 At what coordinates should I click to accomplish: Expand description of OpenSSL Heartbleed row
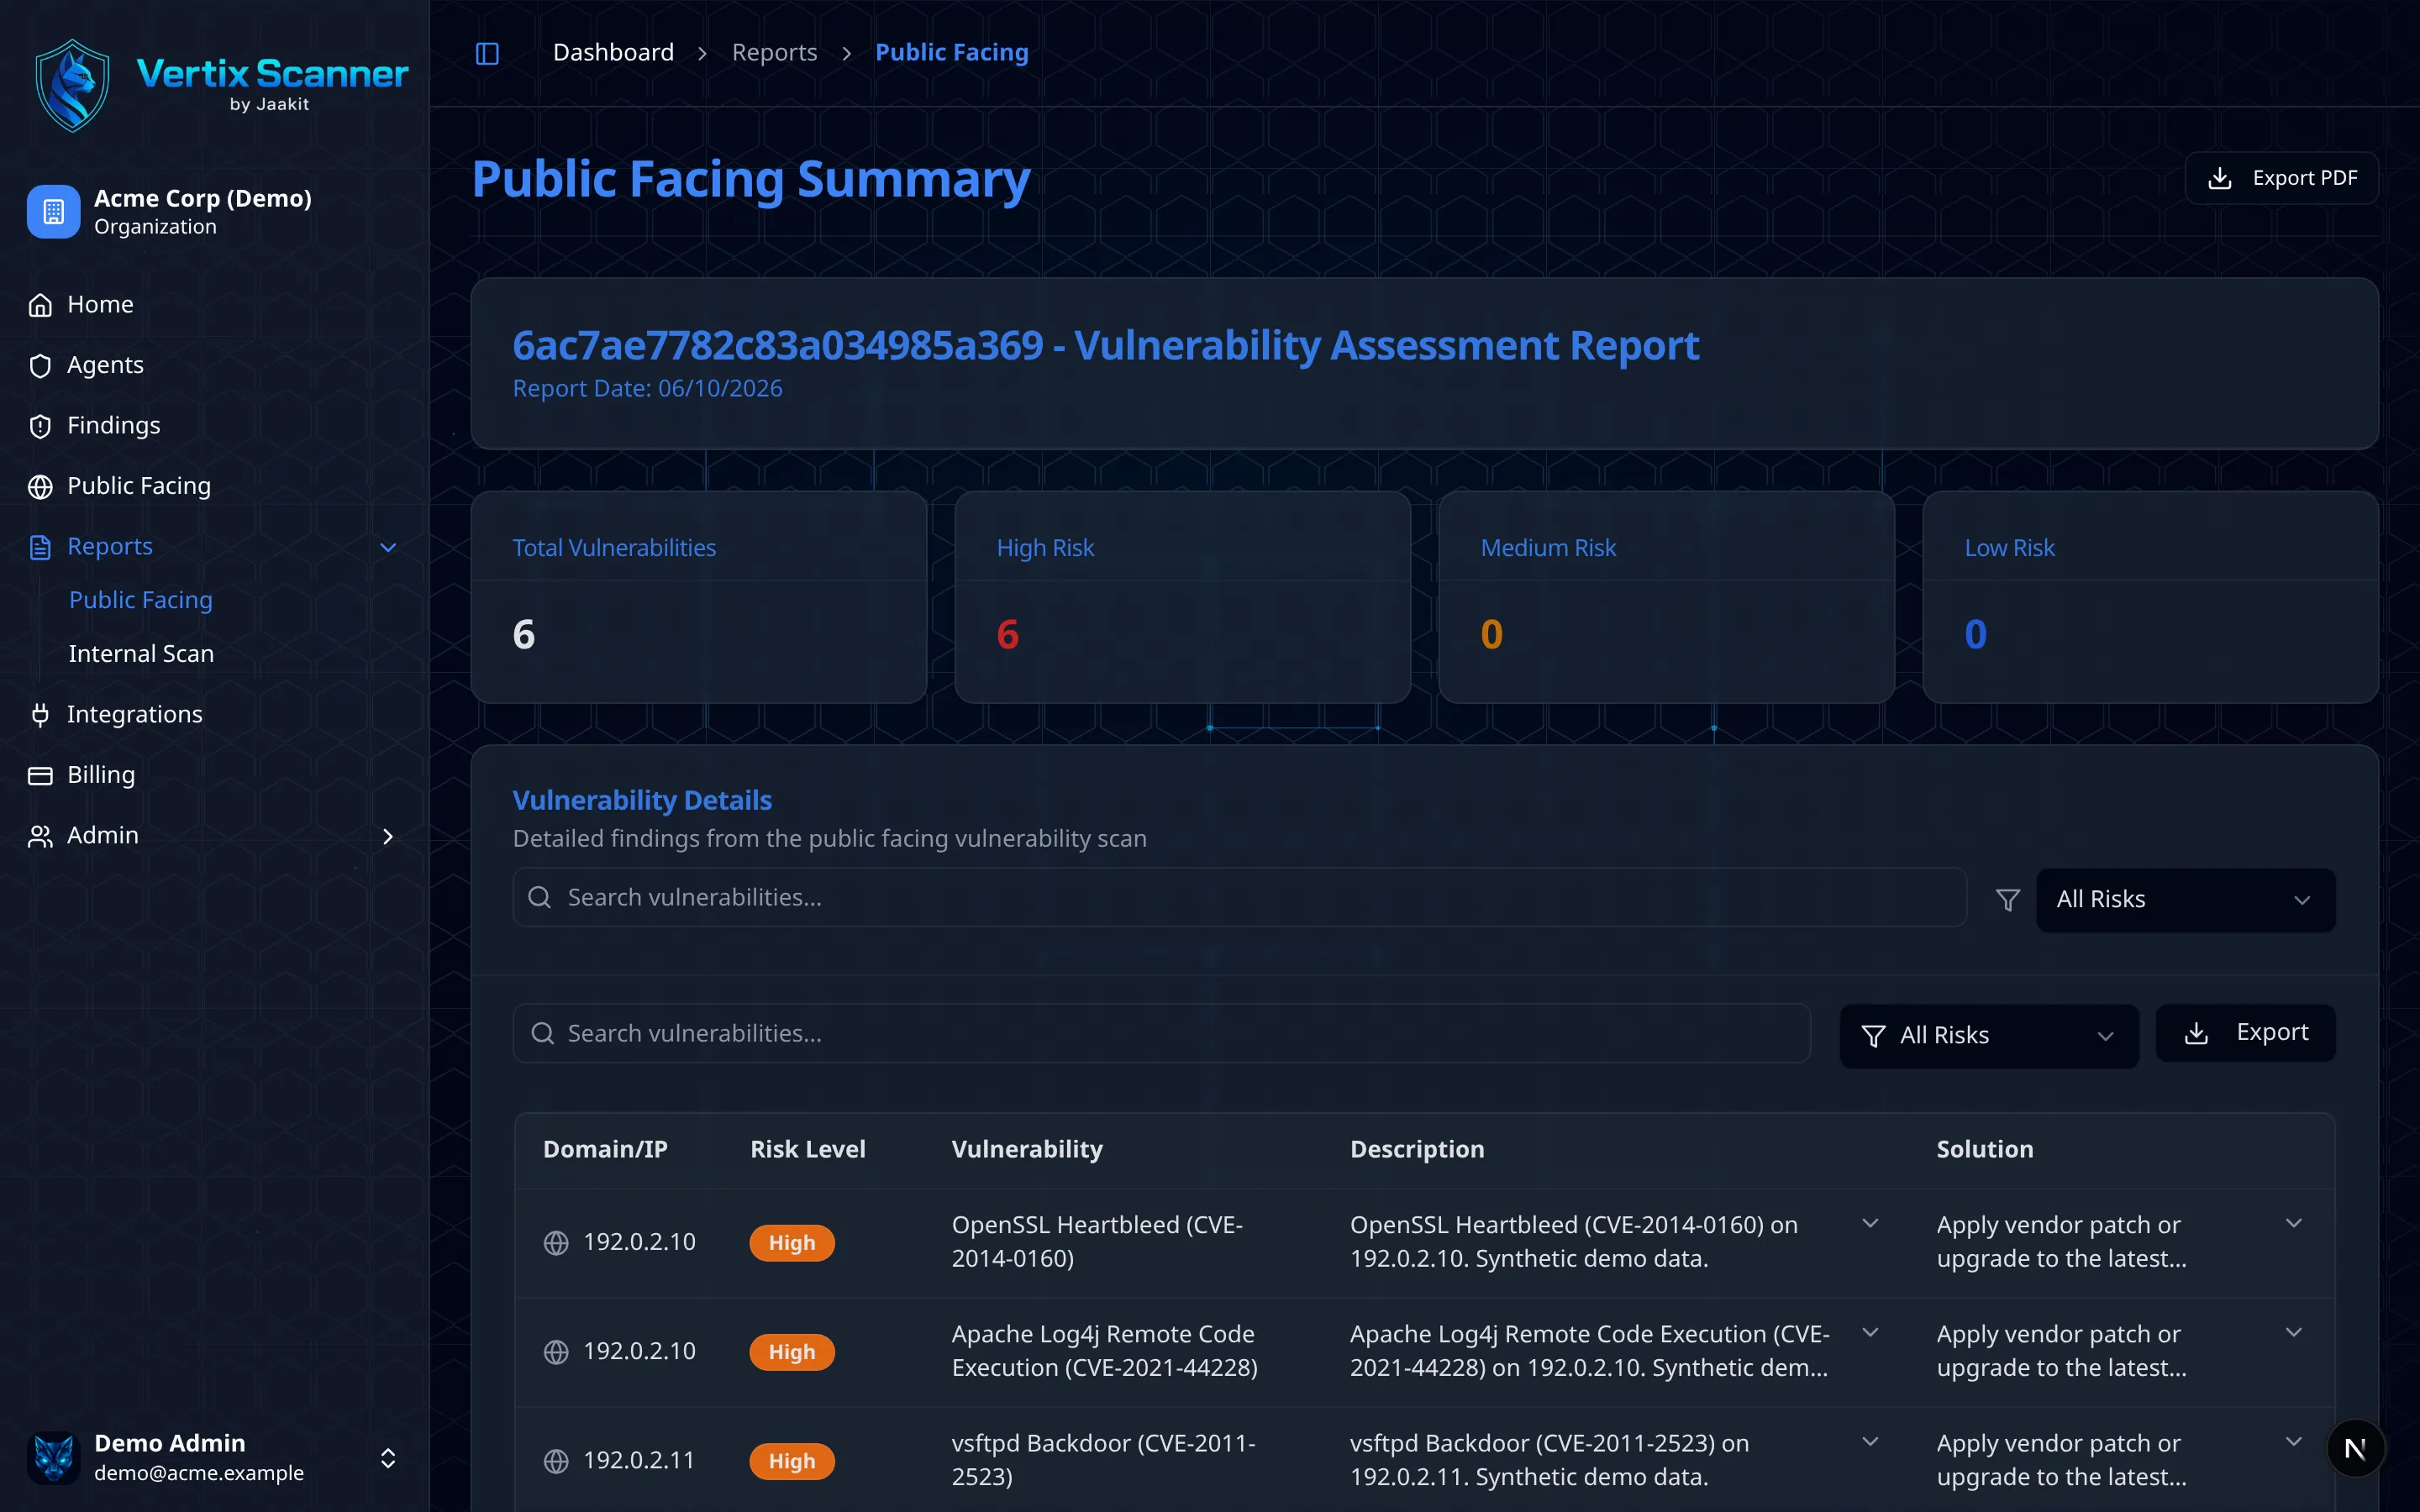click(1870, 1224)
